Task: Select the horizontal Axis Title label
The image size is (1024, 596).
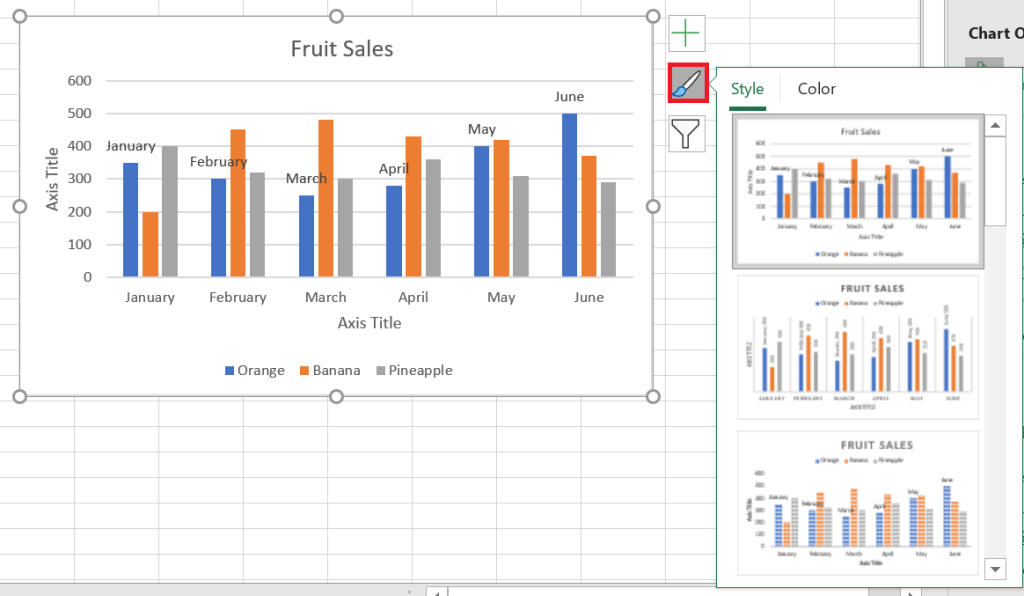Action: click(x=369, y=323)
